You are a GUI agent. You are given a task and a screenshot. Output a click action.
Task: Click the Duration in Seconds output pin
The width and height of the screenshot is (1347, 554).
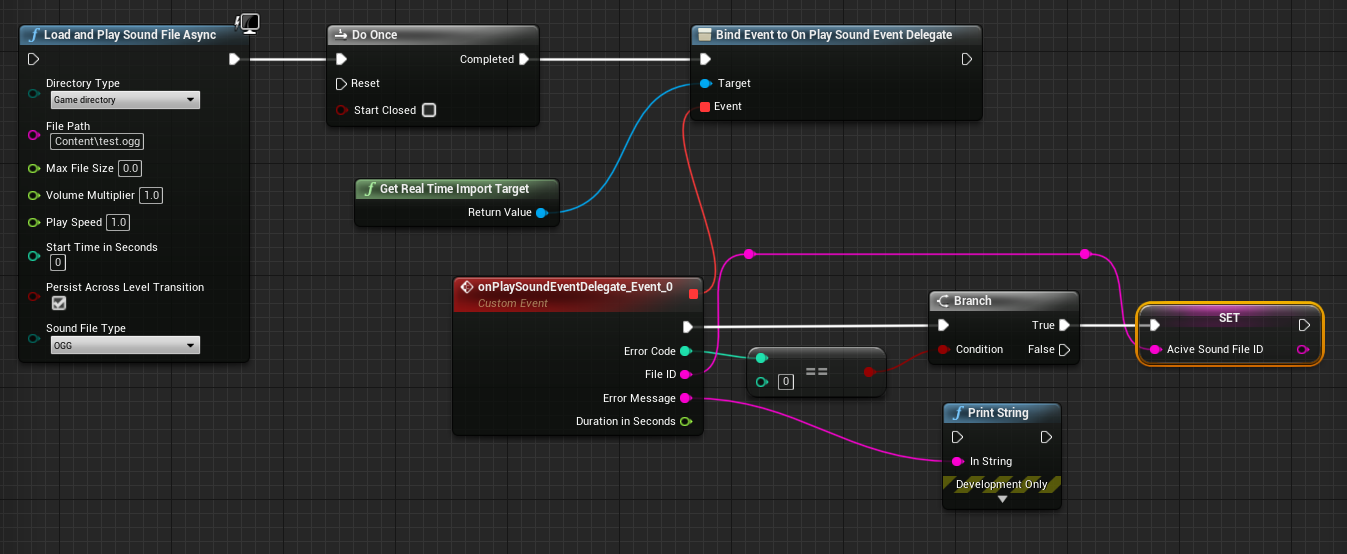(685, 422)
